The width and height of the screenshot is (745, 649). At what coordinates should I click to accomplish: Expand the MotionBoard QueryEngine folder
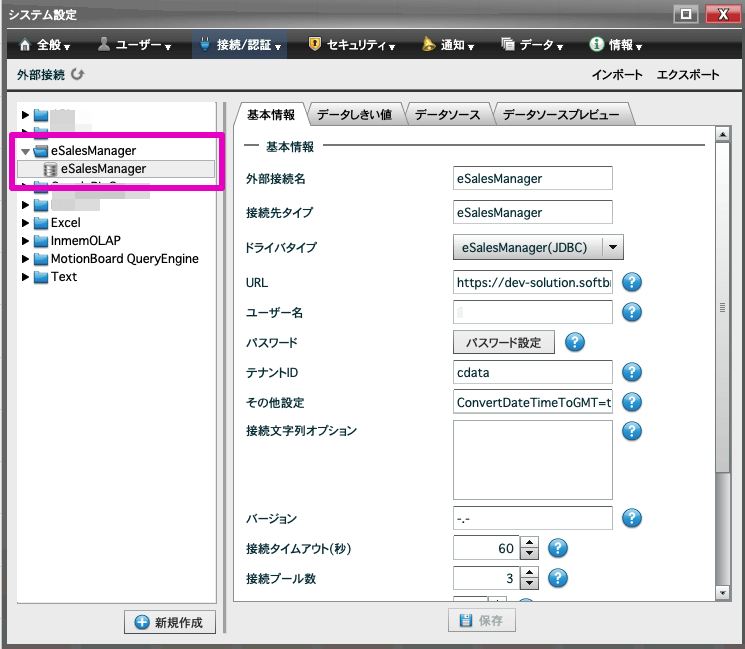click(25, 259)
